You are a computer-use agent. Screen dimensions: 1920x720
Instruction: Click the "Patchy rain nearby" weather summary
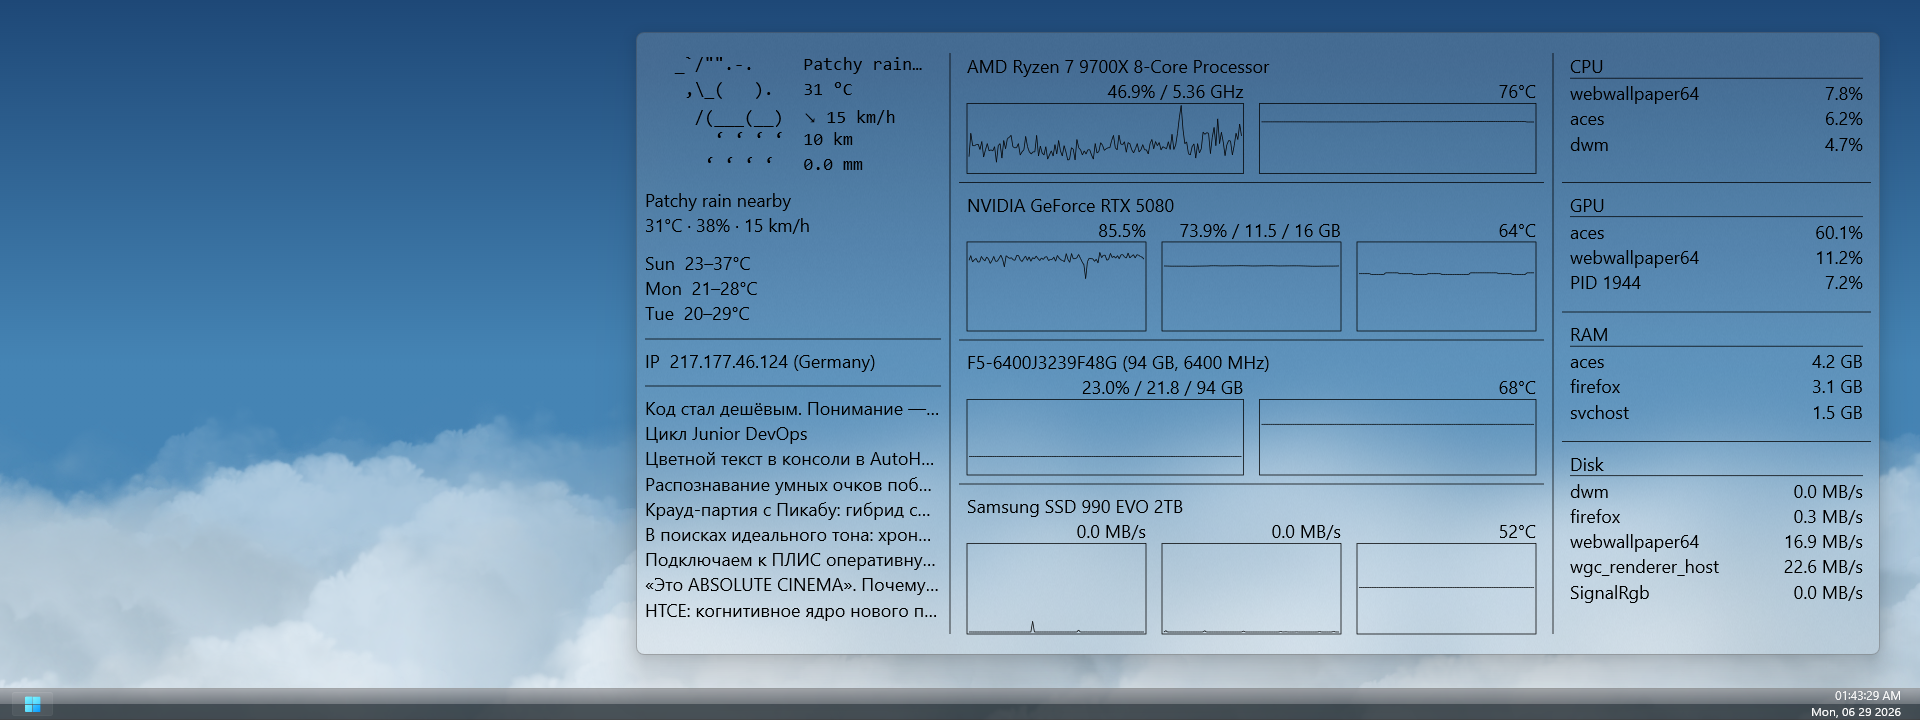(x=718, y=201)
